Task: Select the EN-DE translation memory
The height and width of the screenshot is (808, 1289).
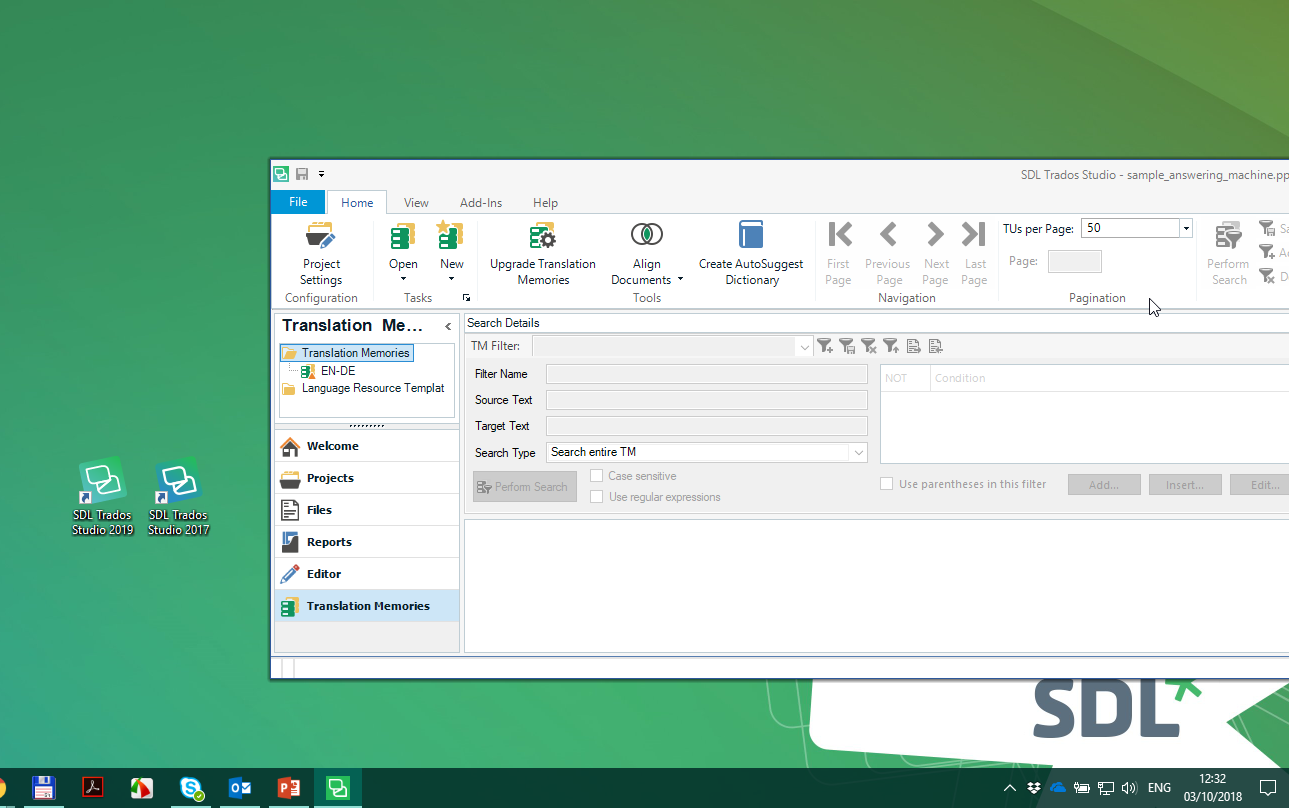Action: [337, 371]
